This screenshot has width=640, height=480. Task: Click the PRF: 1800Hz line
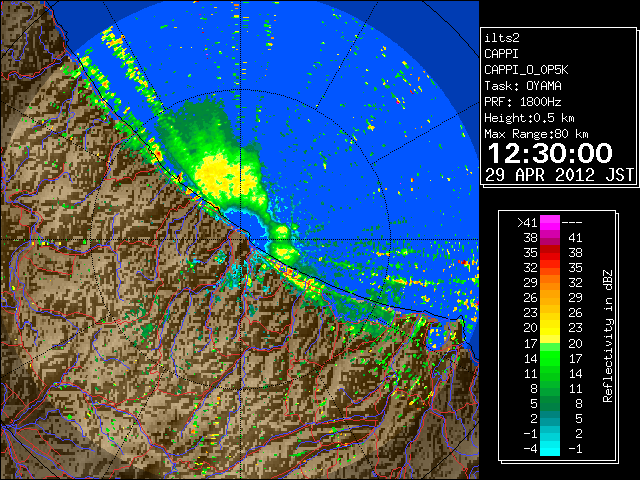pyautogui.click(x=522, y=102)
